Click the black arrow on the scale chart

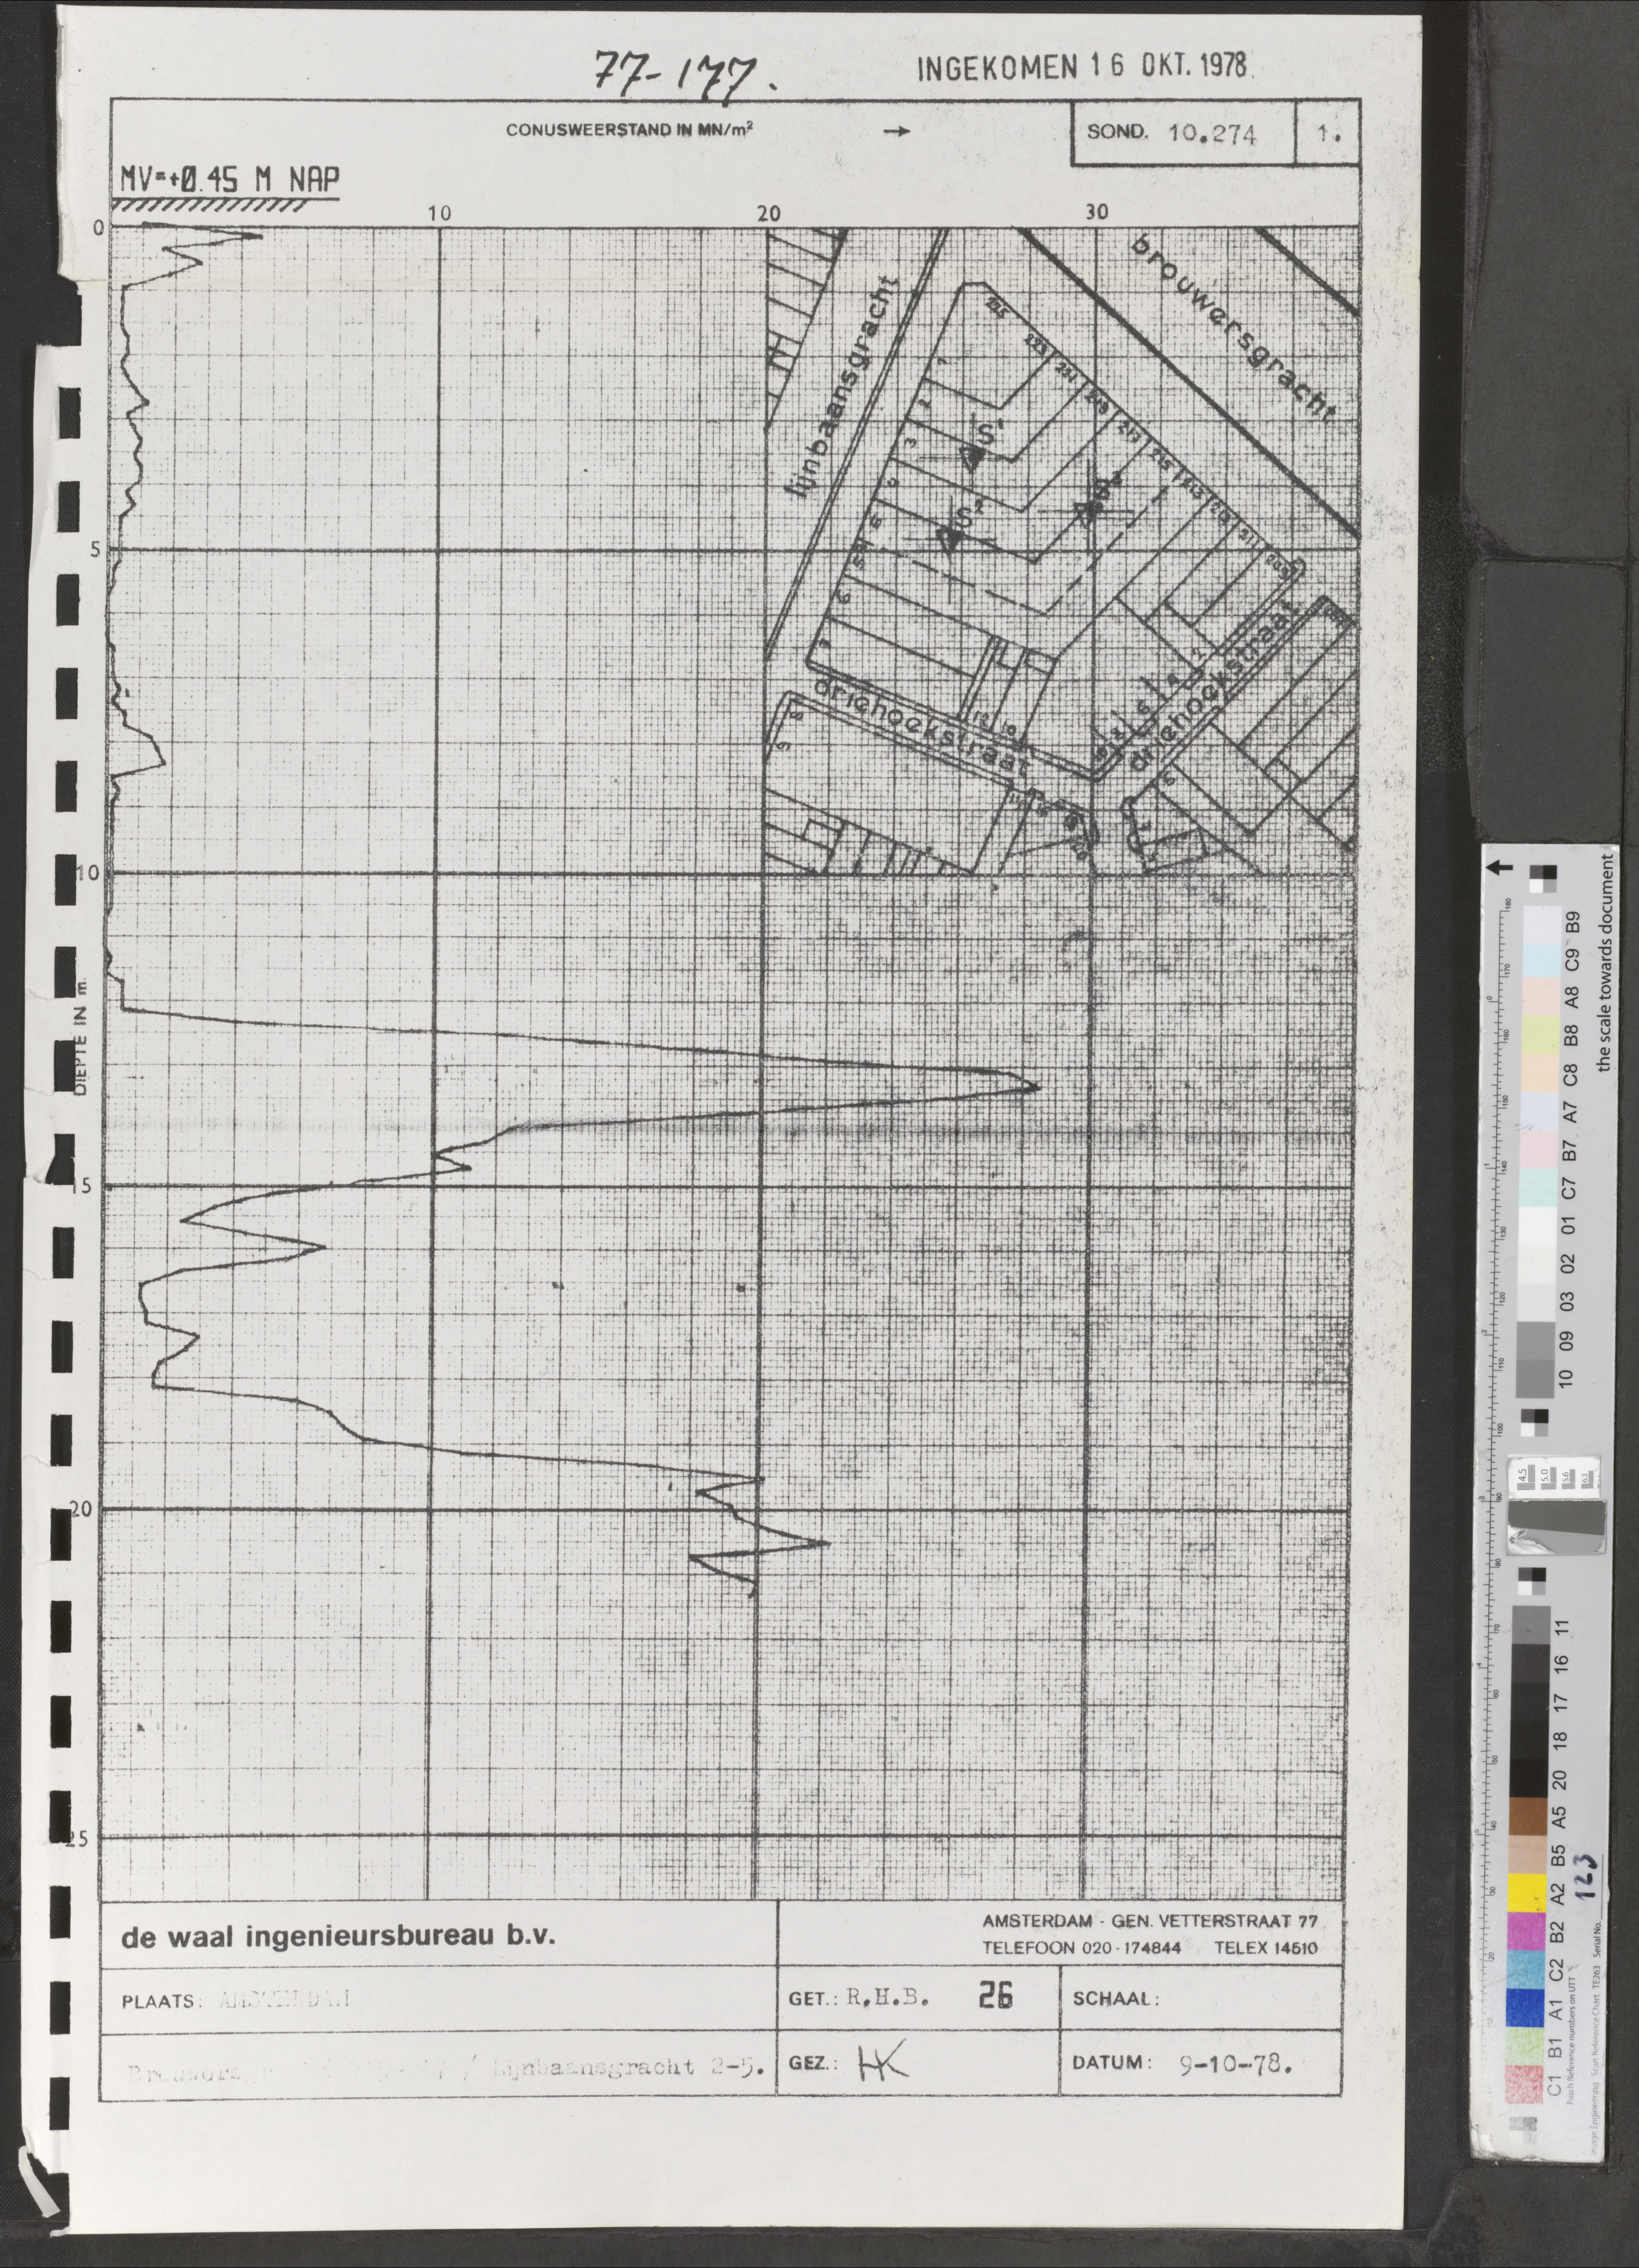point(1498,867)
